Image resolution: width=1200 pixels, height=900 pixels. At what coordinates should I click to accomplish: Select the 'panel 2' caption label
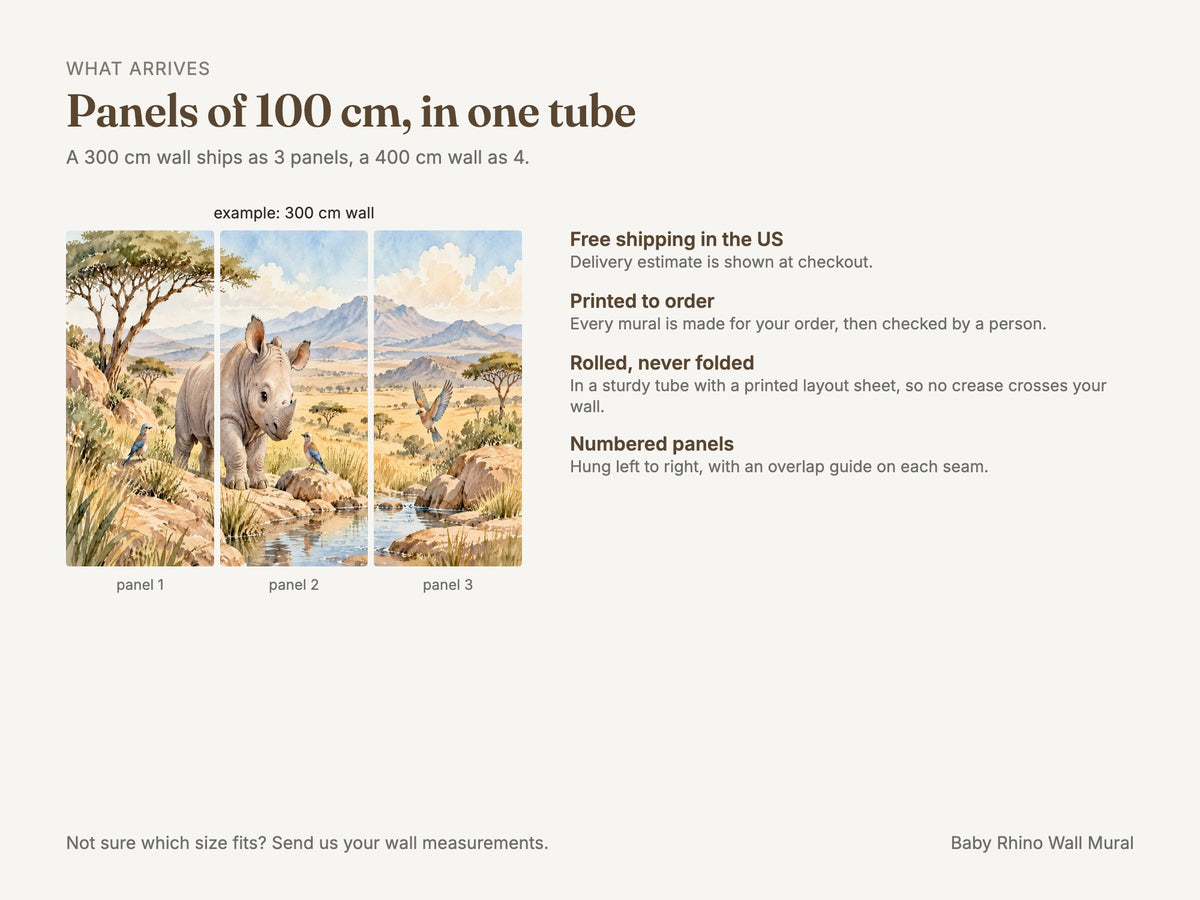(x=294, y=585)
